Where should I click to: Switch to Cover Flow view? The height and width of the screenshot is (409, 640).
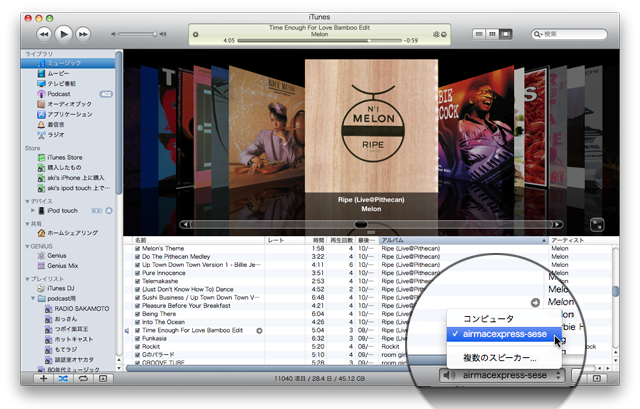pyautogui.click(x=506, y=34)
